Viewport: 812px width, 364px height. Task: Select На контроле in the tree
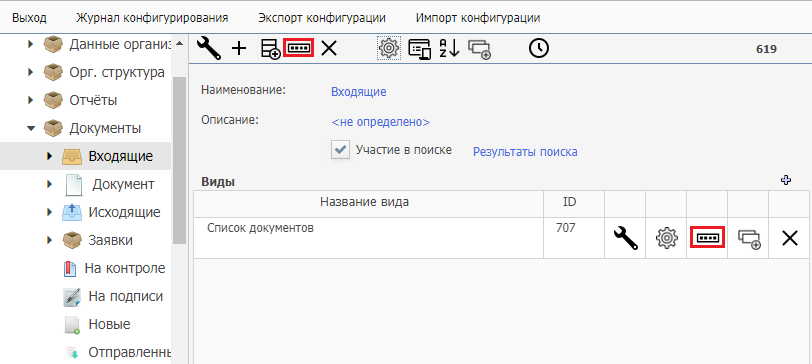pos(125,268)
